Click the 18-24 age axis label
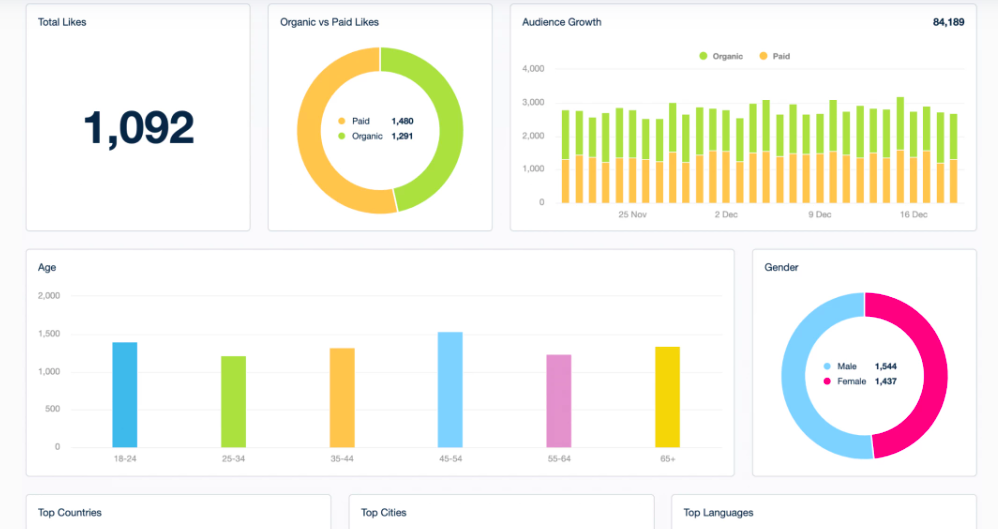 (125, 458)
